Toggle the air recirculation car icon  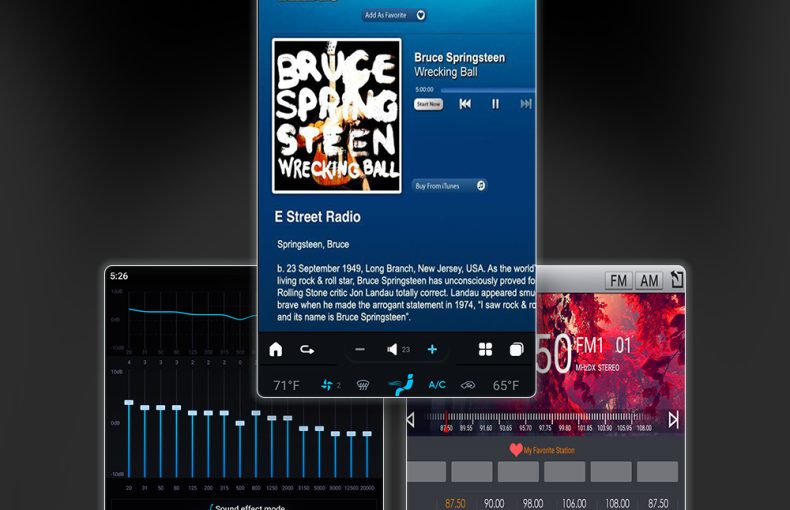(x=468, y=386)
